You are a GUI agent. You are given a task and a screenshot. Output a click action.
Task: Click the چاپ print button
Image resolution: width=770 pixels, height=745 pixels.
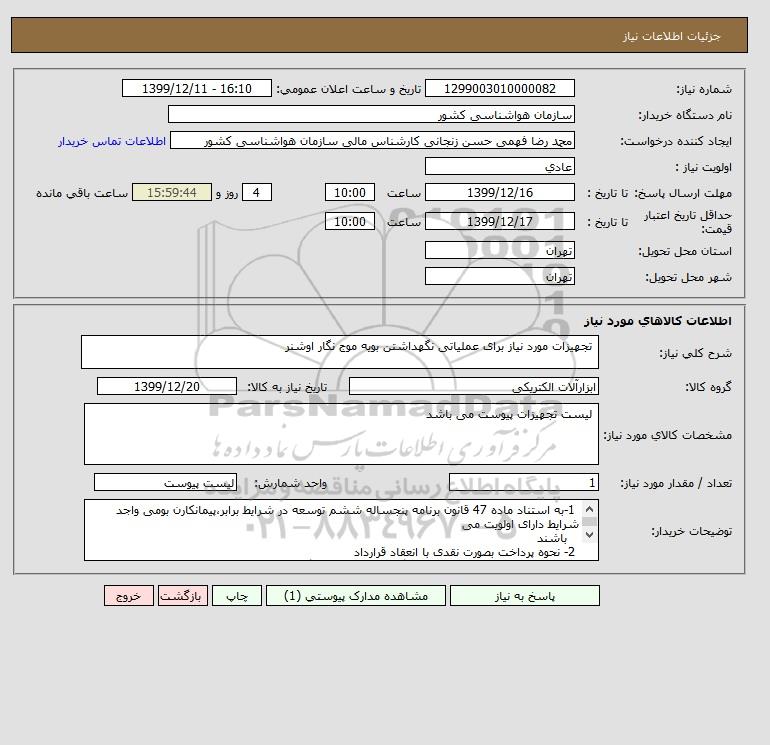pyautogui.click(x=237, y=595)
